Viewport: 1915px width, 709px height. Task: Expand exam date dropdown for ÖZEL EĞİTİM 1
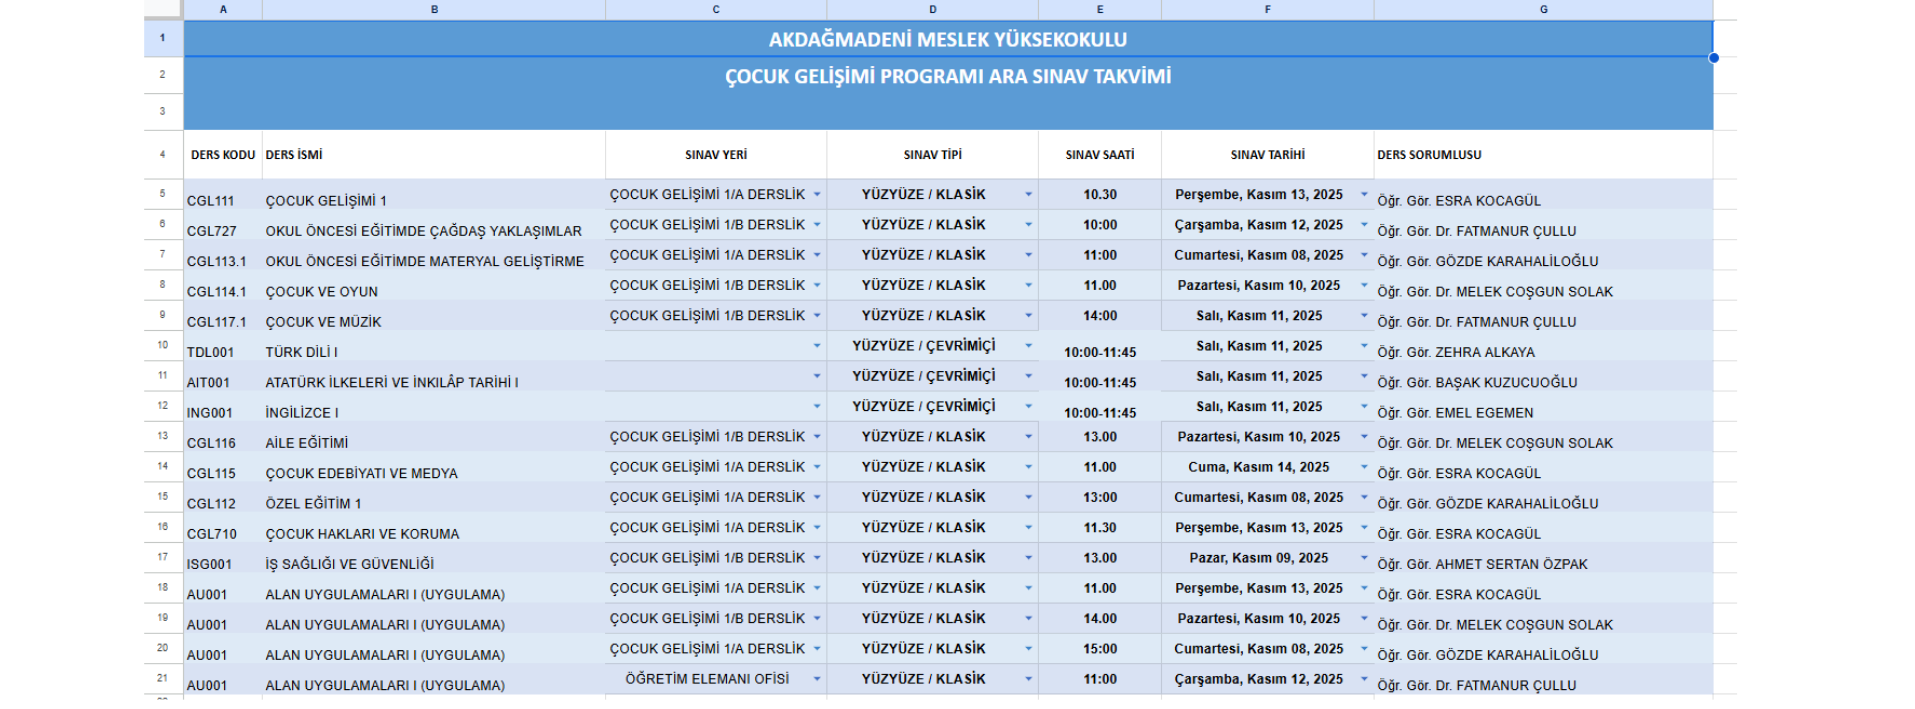pos(1364,498)
